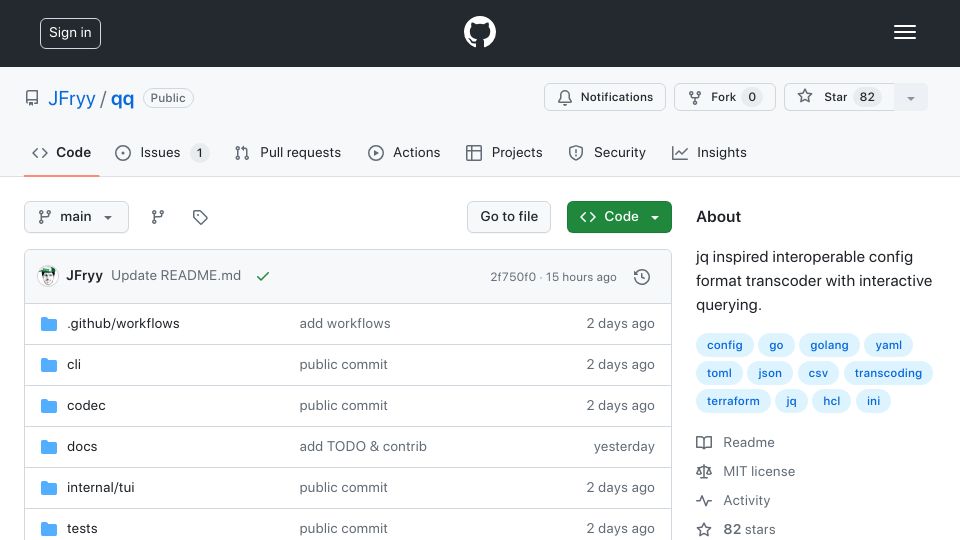Open the codec folder
Screen dimensions: 960x540
pyautogui.click(x=86, y=405)
